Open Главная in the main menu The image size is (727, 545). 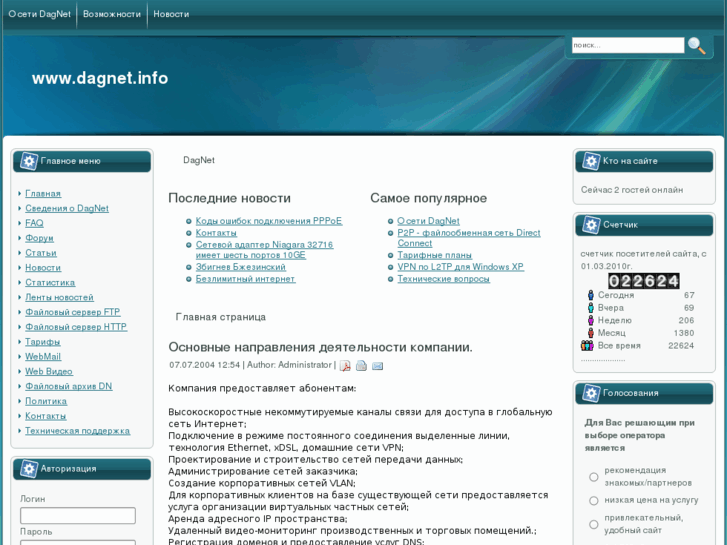43,193
